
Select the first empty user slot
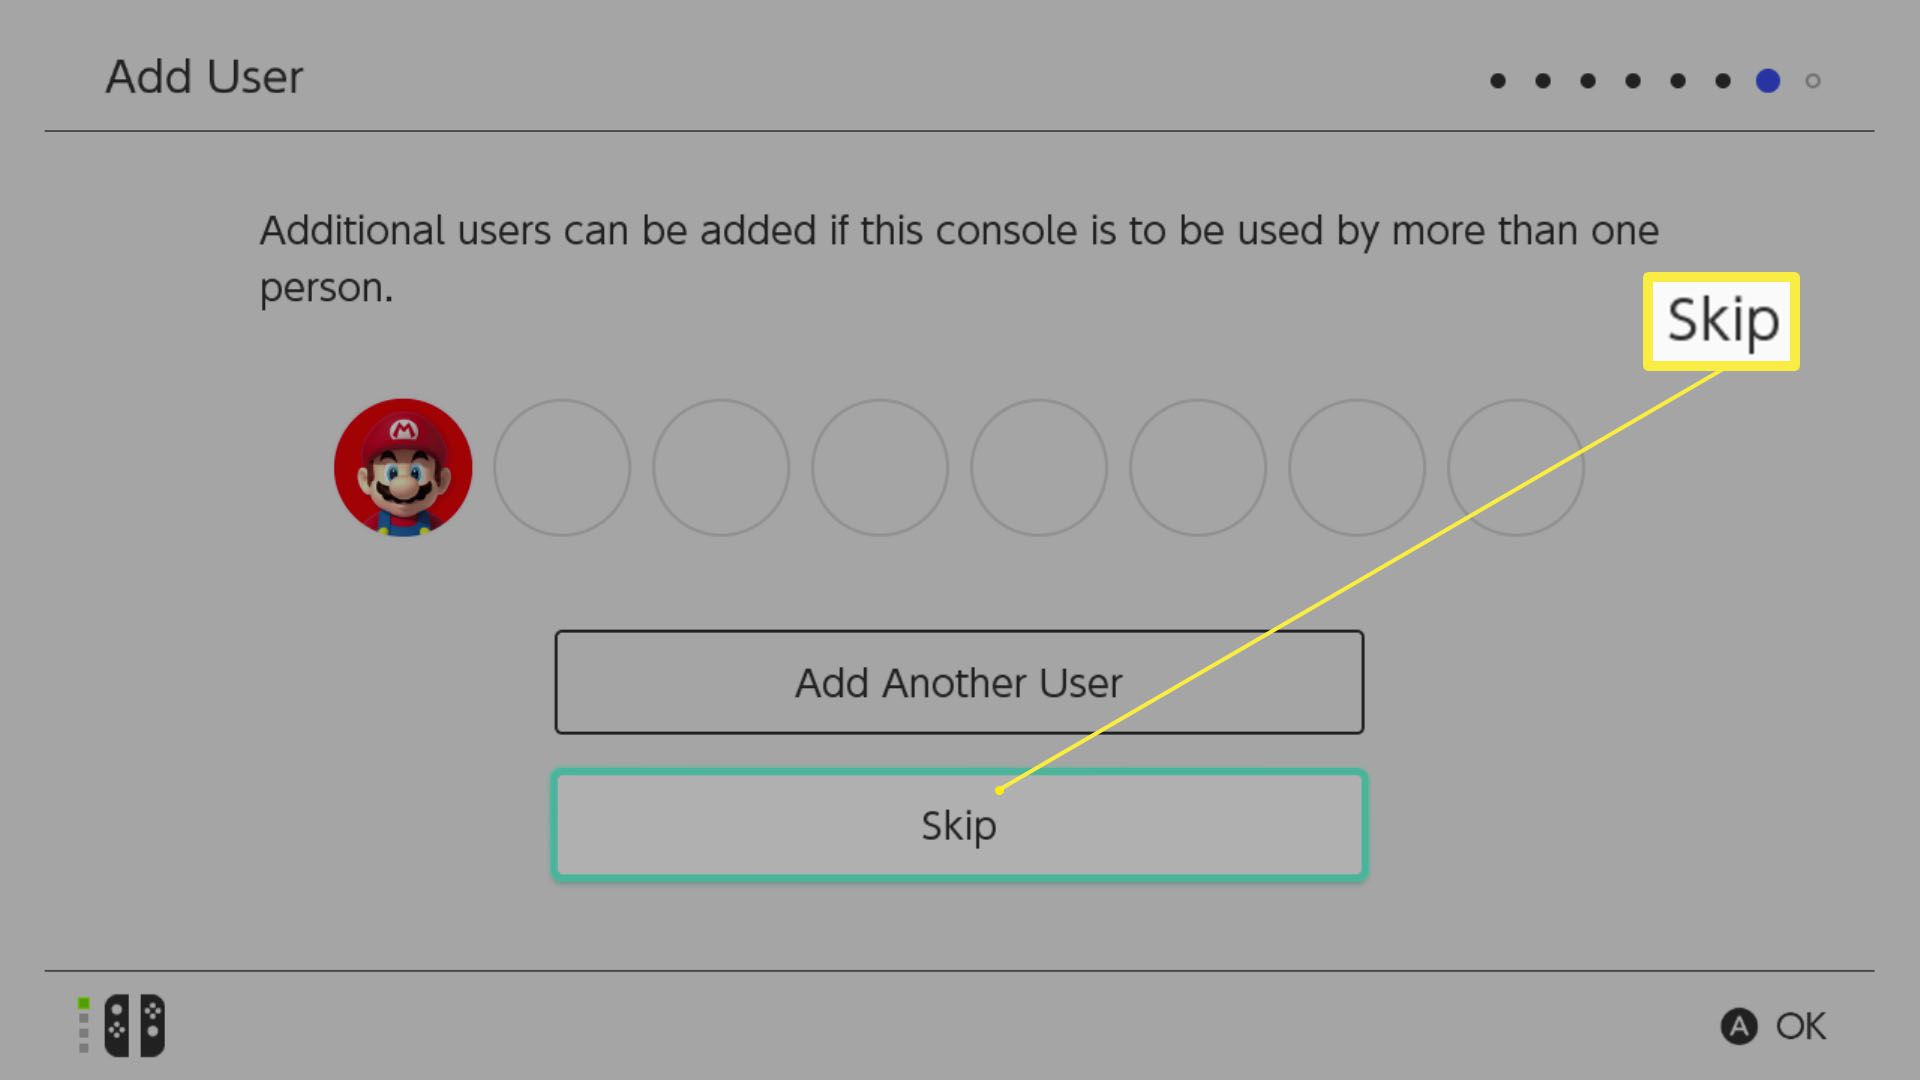[x=562, y=468]
